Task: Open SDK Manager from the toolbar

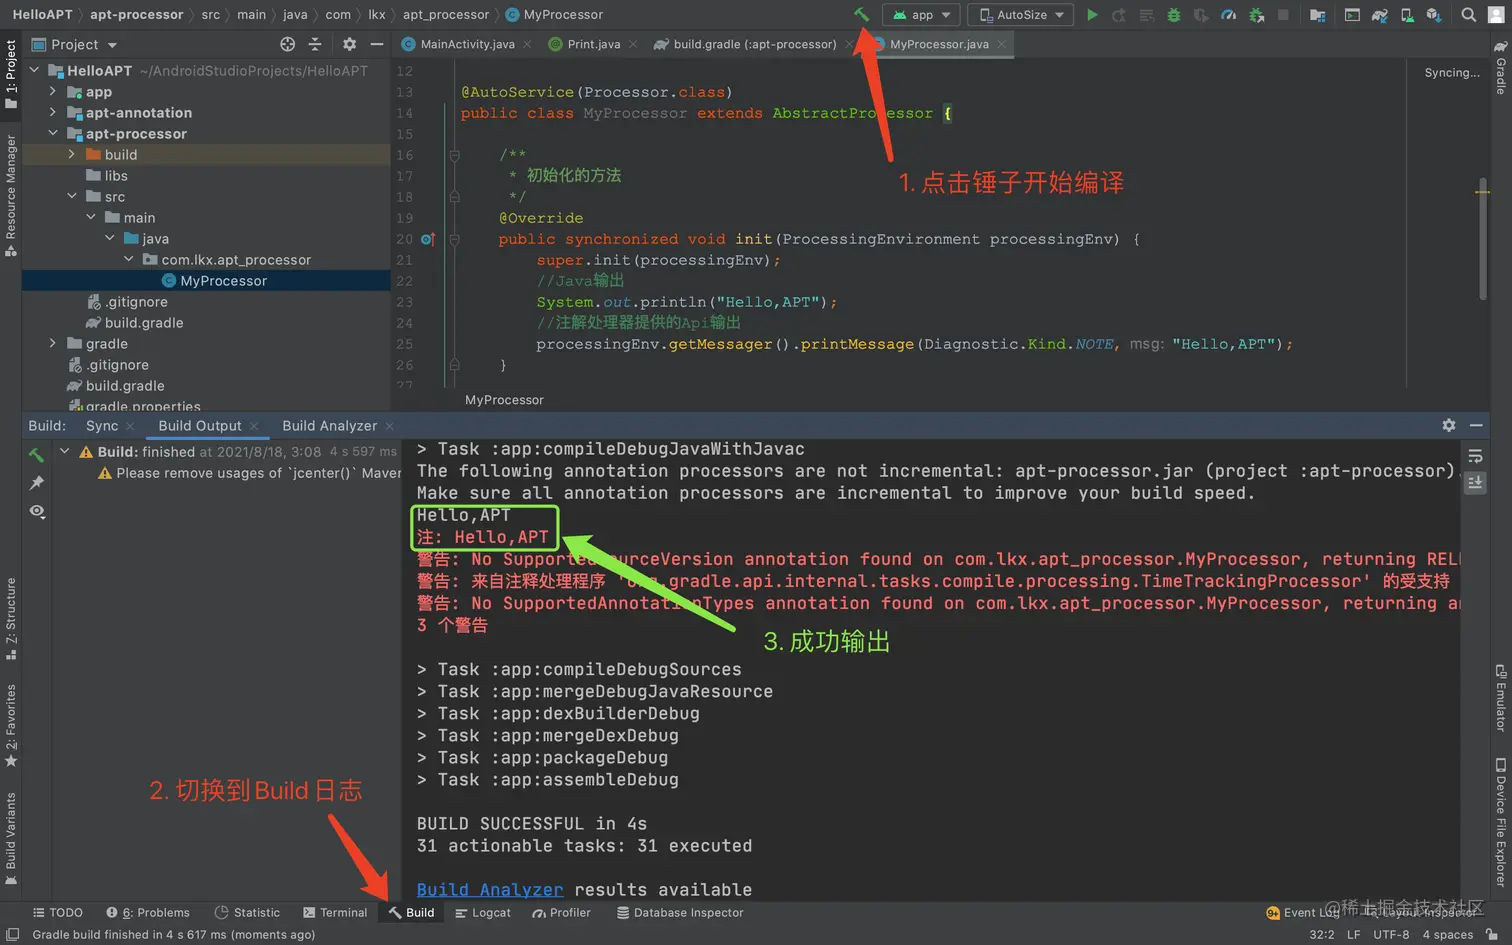Action: coord(1434,15)
